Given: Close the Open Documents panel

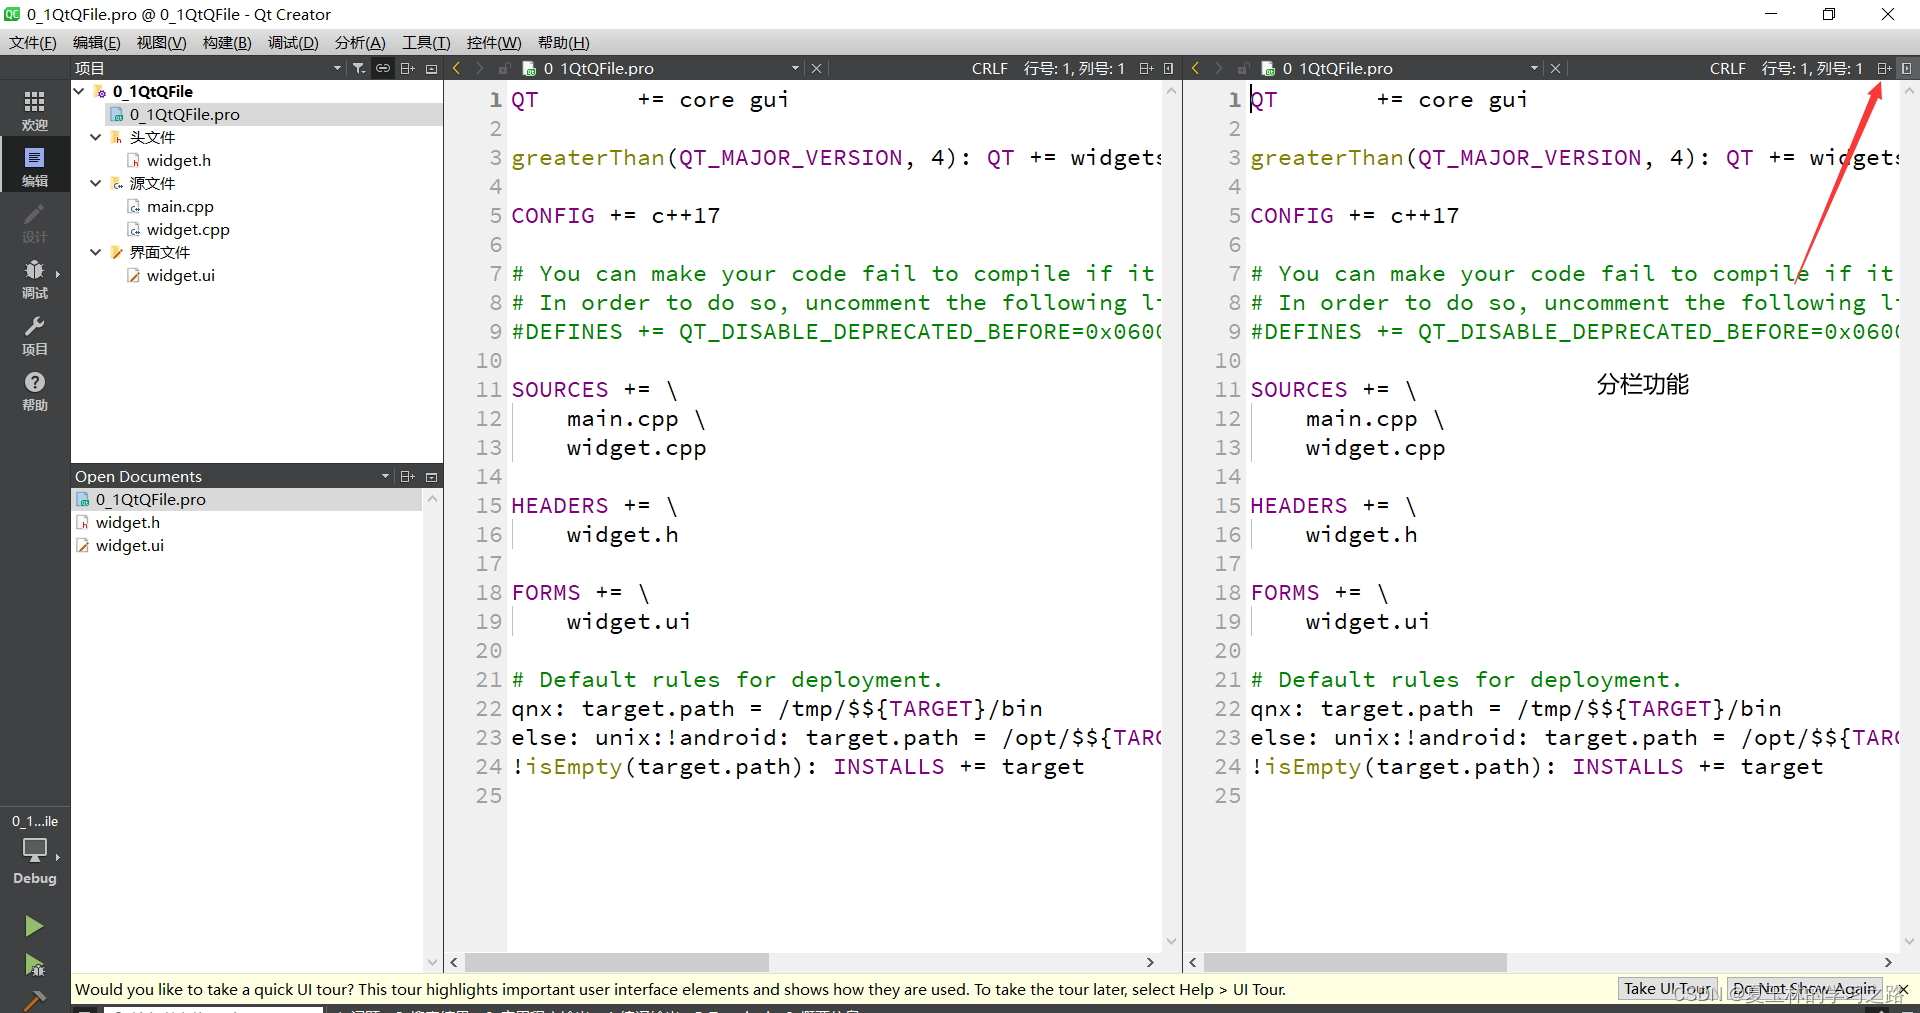Looking at the screenshot, I should 432,477.
